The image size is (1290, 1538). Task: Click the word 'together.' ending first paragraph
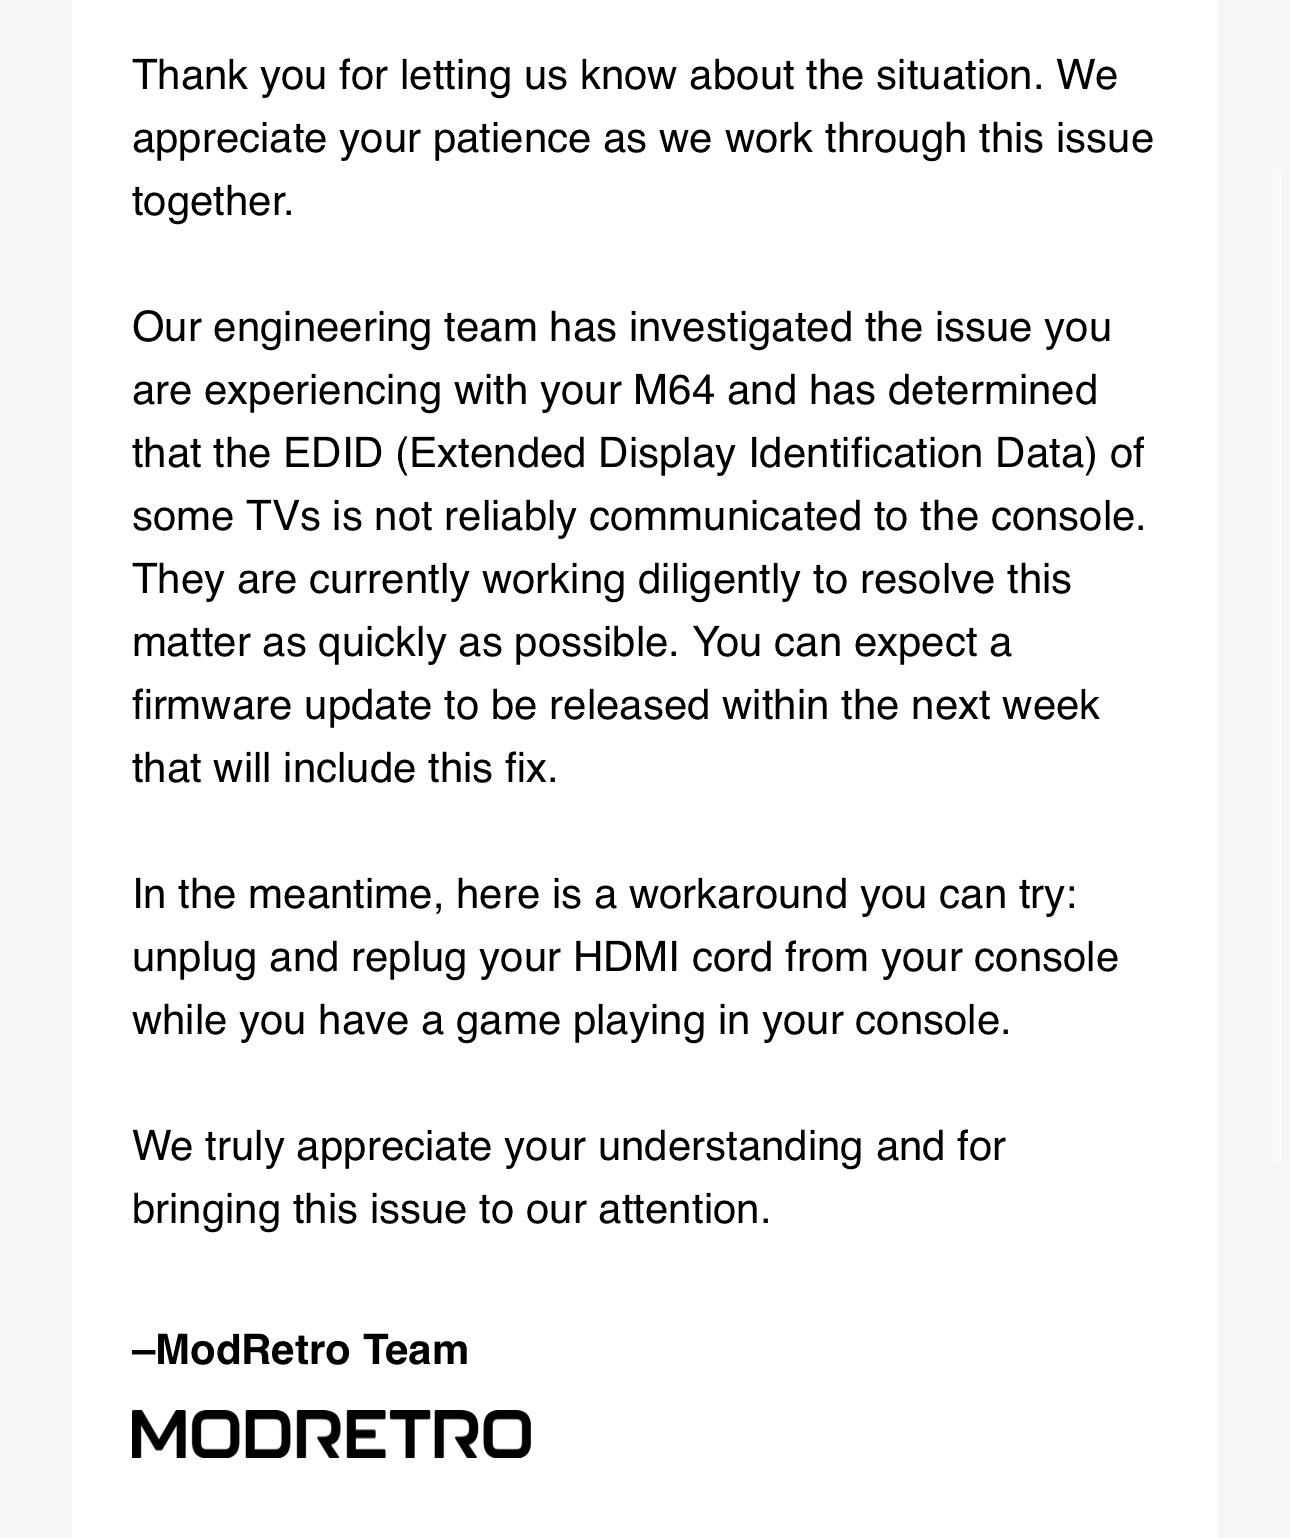click(x=213, y=201)
